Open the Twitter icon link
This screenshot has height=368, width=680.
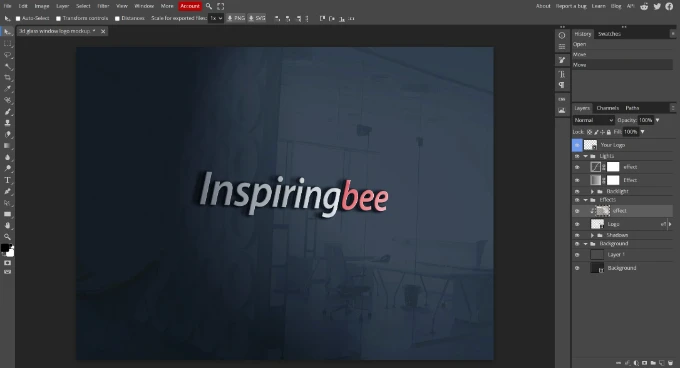click(x=657, y=6)
